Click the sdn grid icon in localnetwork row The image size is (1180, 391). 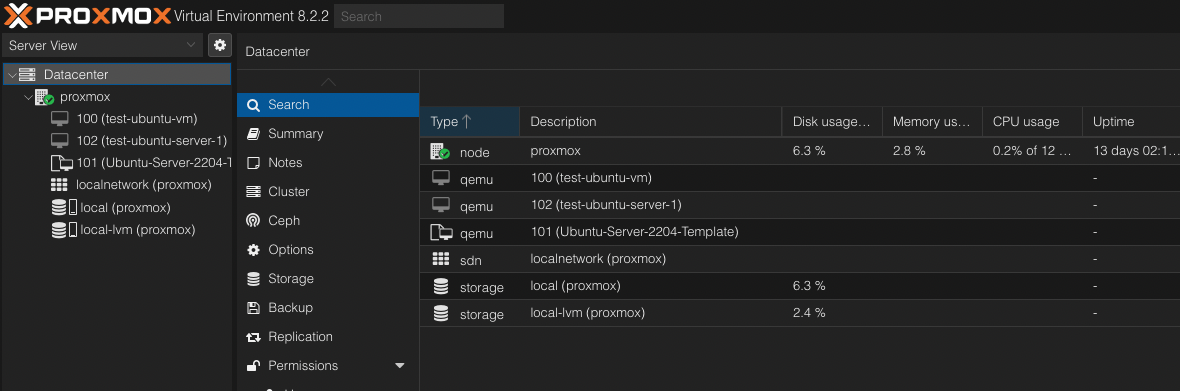click(441, 259)
